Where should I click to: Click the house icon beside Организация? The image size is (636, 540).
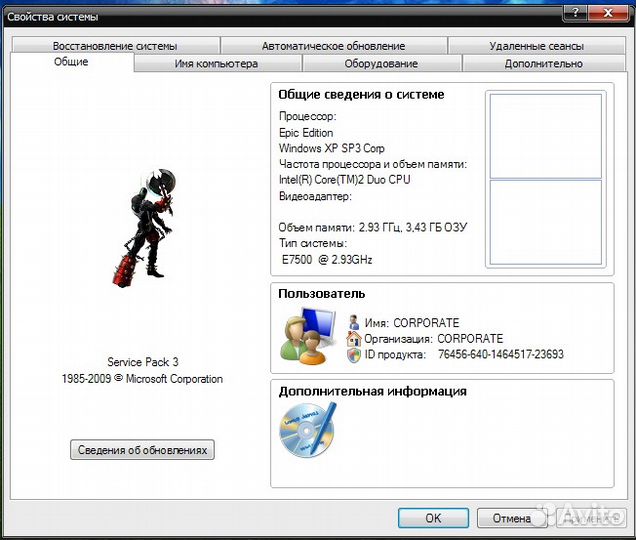pos(354,339)
